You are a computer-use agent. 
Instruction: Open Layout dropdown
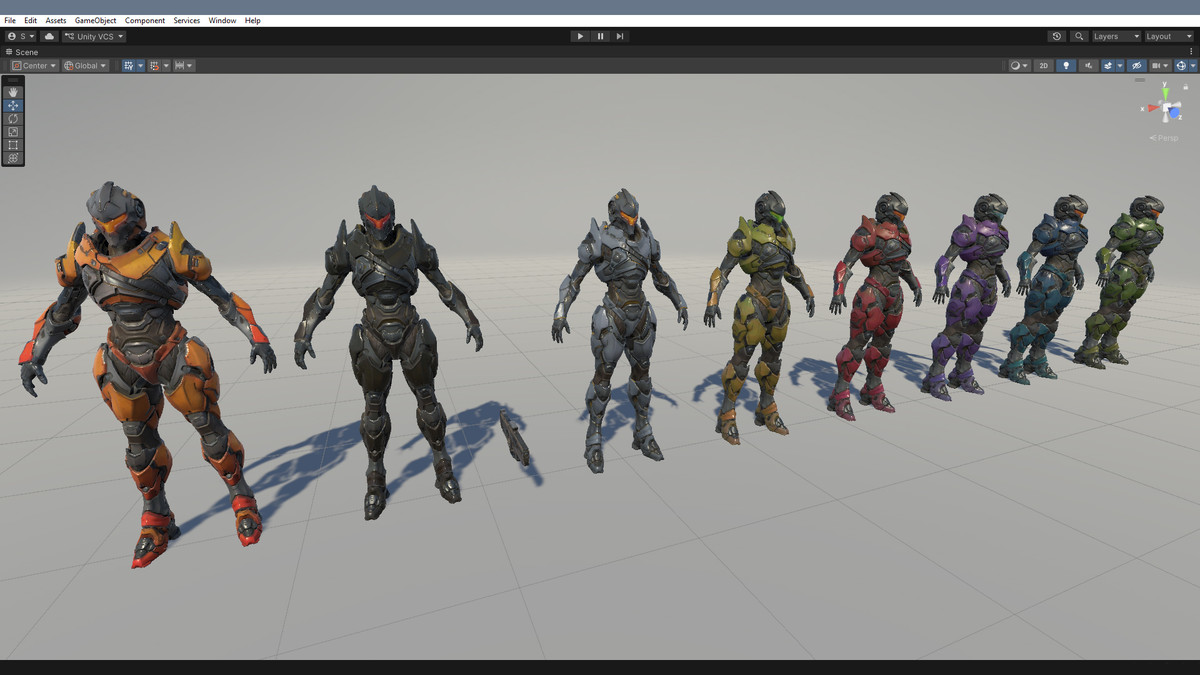[x=1169, y=36]
